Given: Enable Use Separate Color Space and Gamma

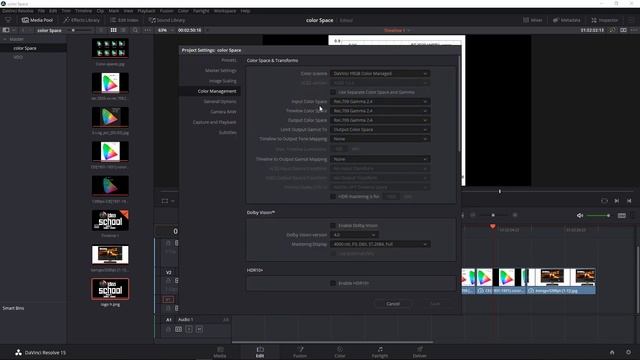Looking at the screenshot, I should pyautogui.click(x=333, y=92).
